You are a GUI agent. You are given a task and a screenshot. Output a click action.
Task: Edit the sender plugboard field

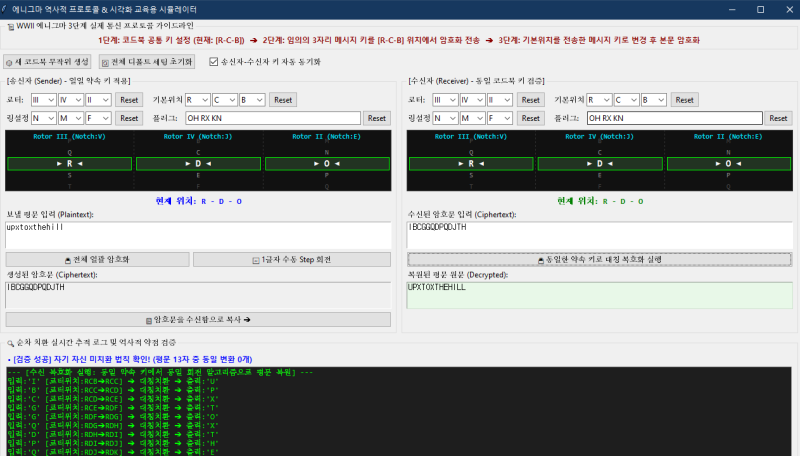273,118
